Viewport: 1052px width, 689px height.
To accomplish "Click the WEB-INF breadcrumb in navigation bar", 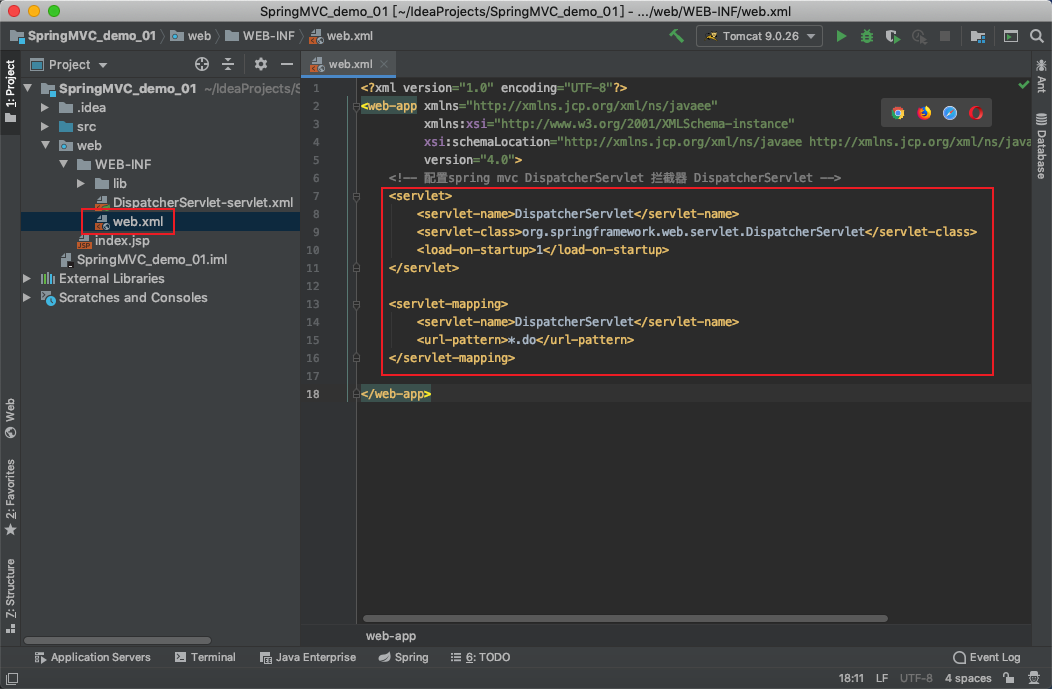I will click(260, 36).
